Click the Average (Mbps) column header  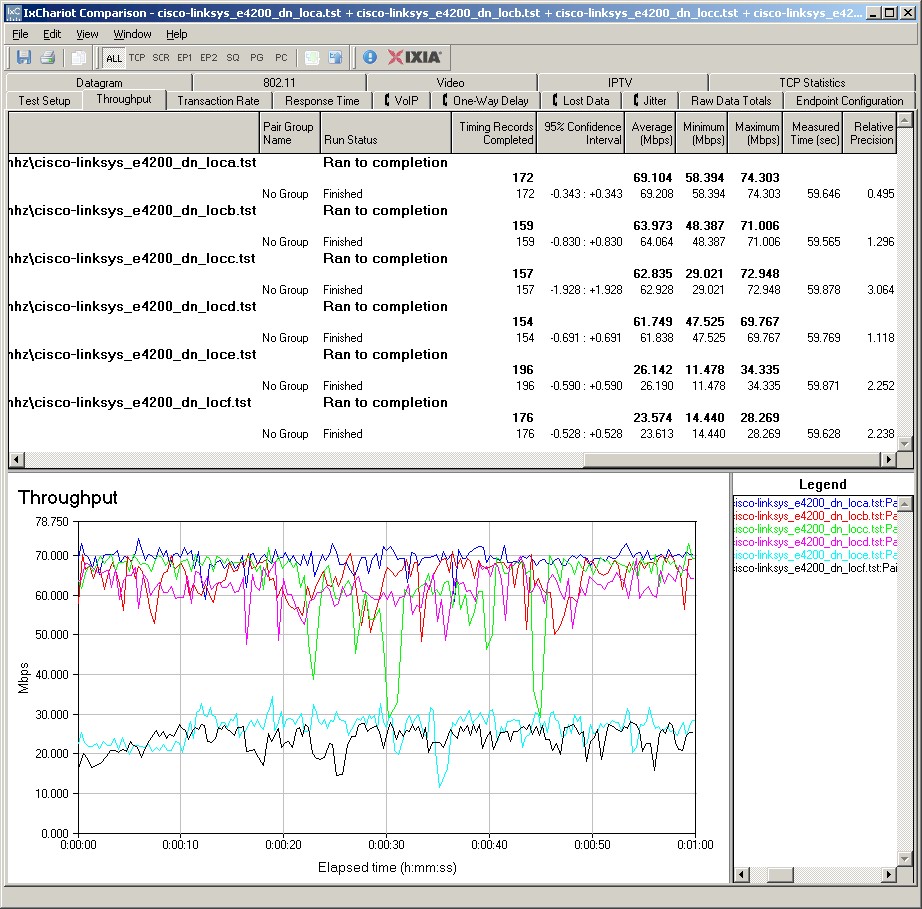(650, 133)
